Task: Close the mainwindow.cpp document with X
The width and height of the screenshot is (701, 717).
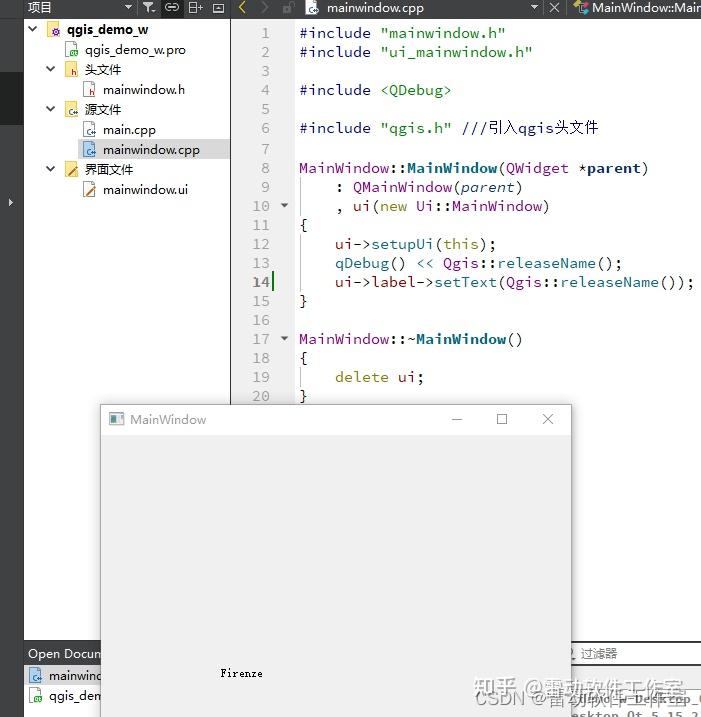Action: pos(554,7)
